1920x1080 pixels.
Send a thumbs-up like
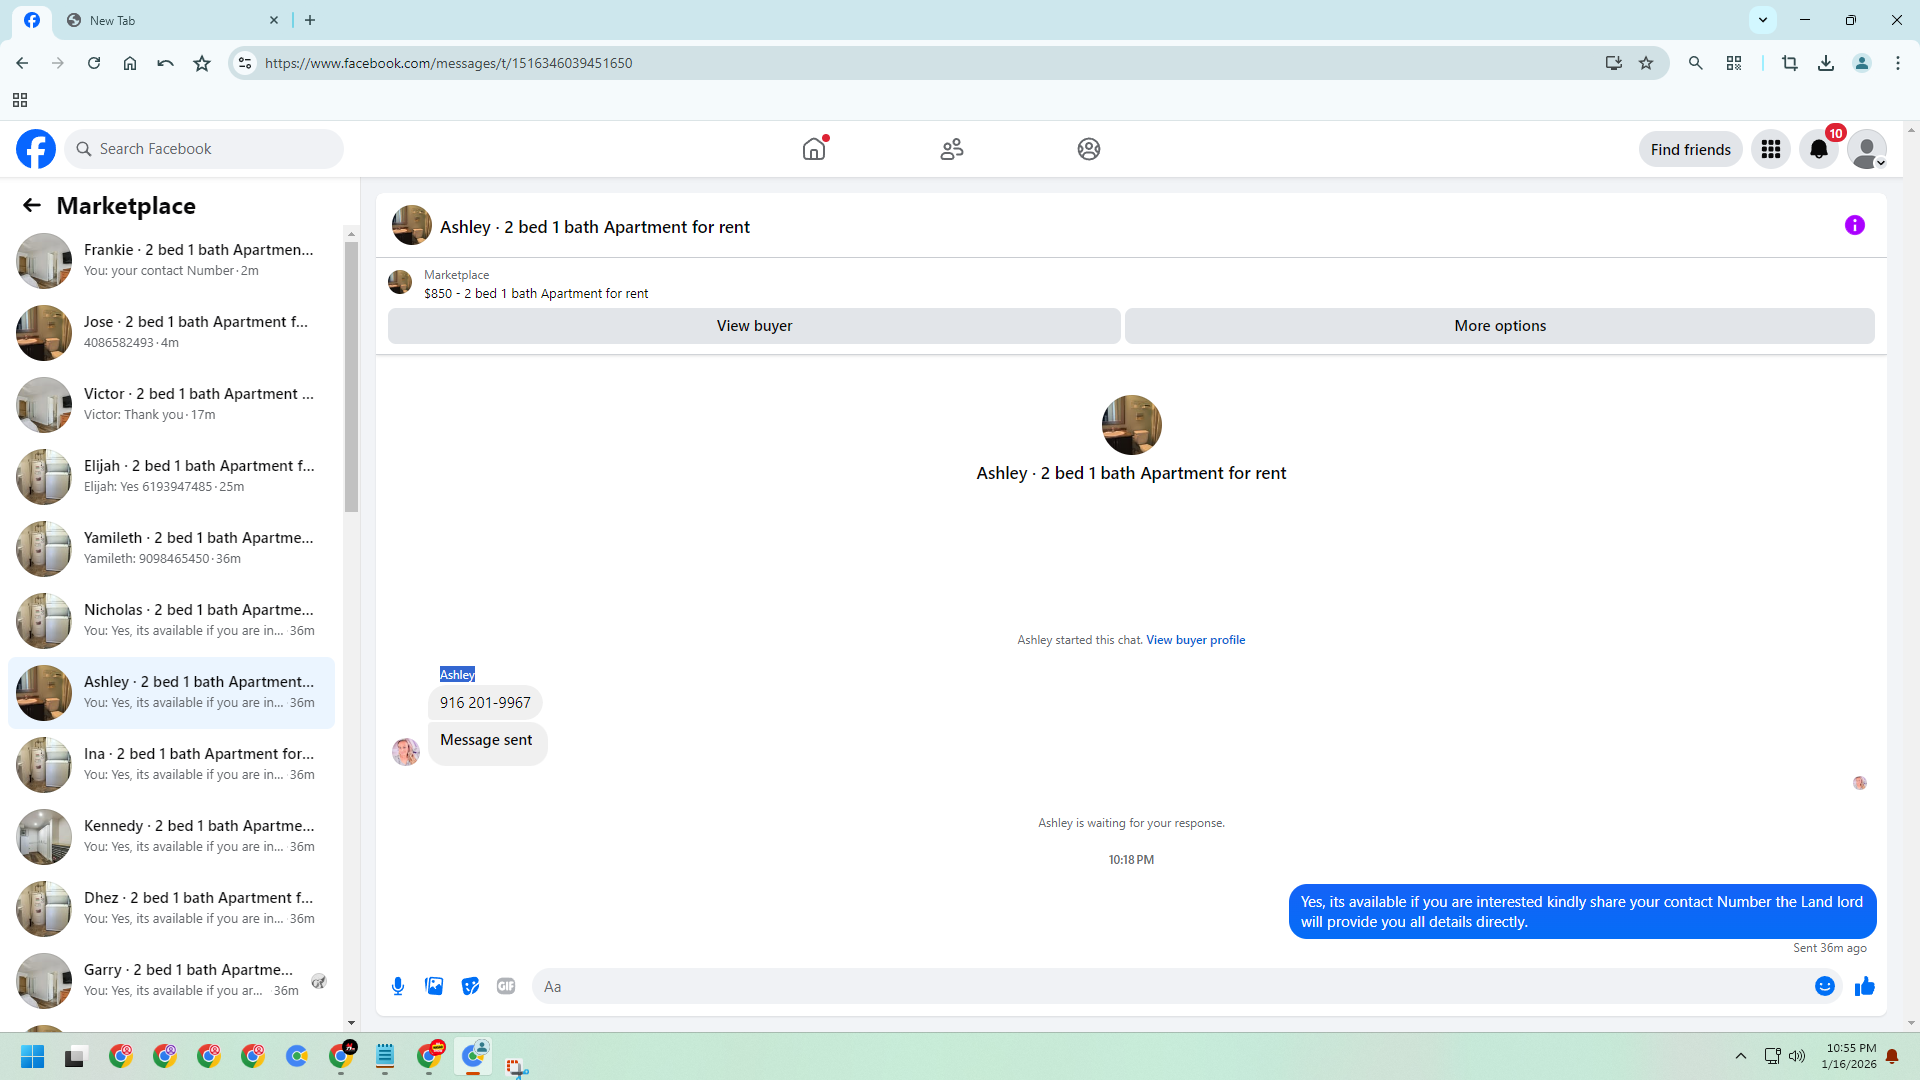[x=1864, y=986]
